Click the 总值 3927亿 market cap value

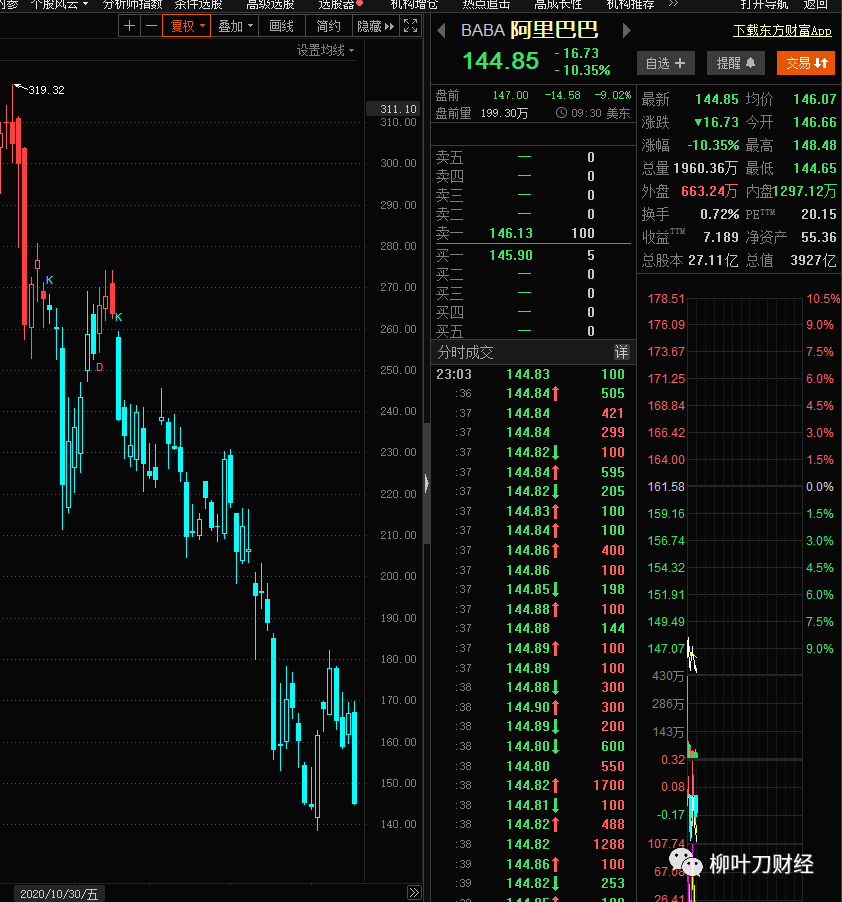click(813, 260)
